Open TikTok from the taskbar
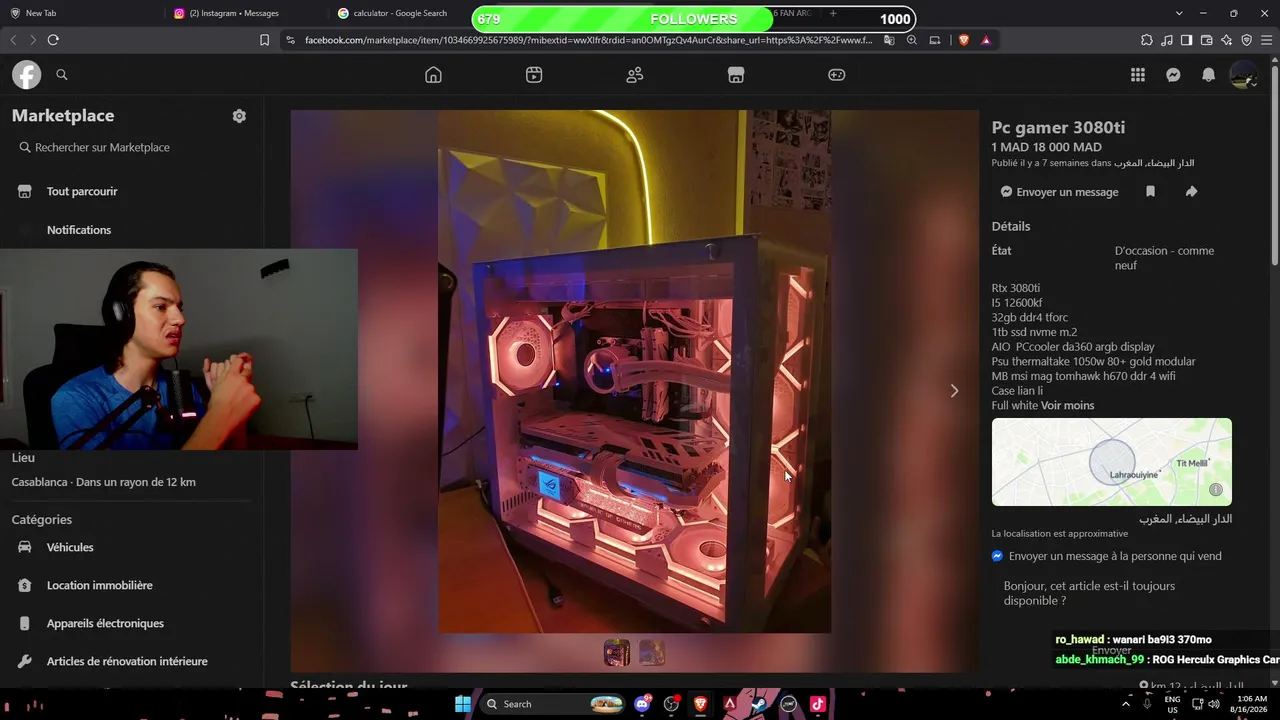Viewport: 1280px width, 720px height. click(x=817, y=704)
